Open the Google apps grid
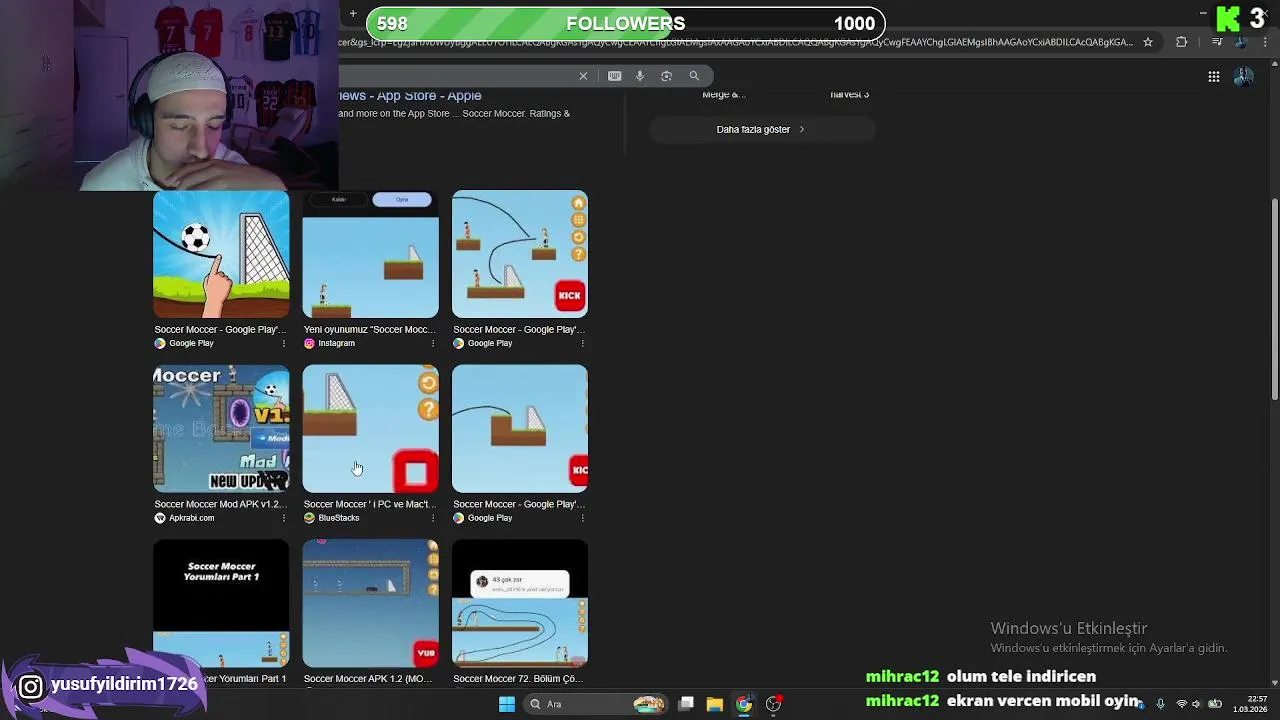Screen dimensions: 1280x720 [x=1213, y=77]
